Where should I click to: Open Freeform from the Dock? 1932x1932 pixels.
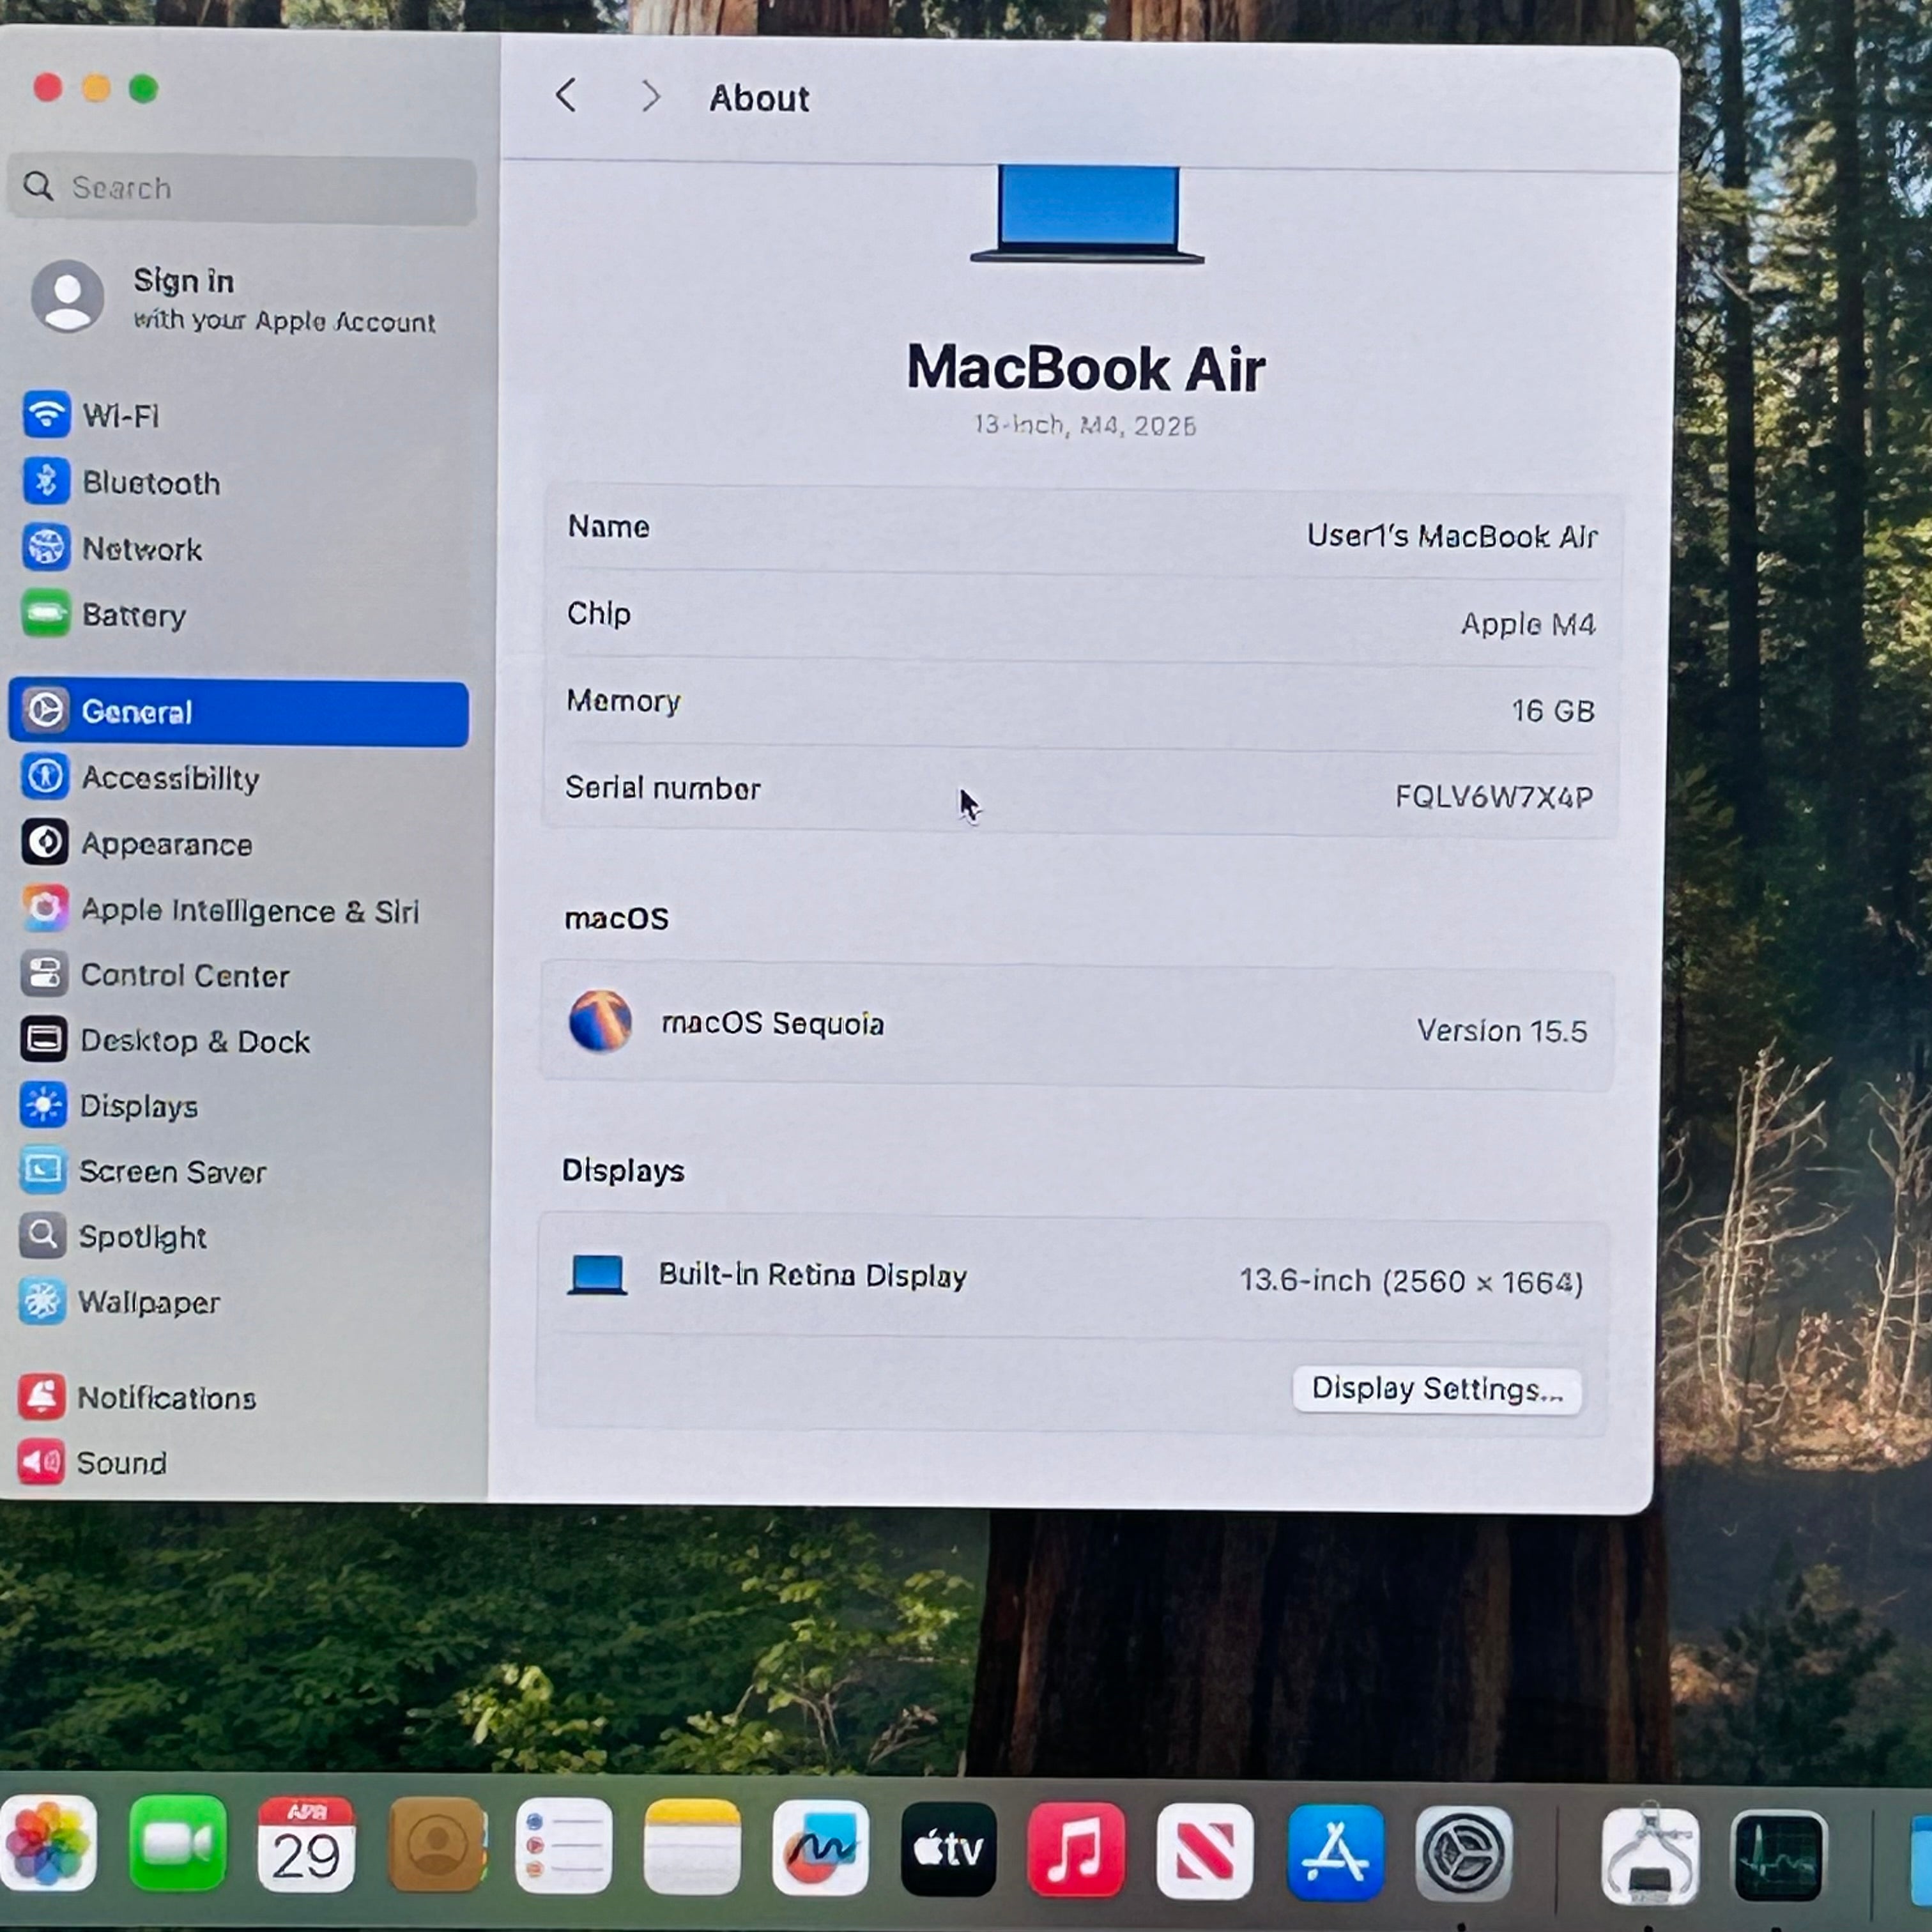820,1848
